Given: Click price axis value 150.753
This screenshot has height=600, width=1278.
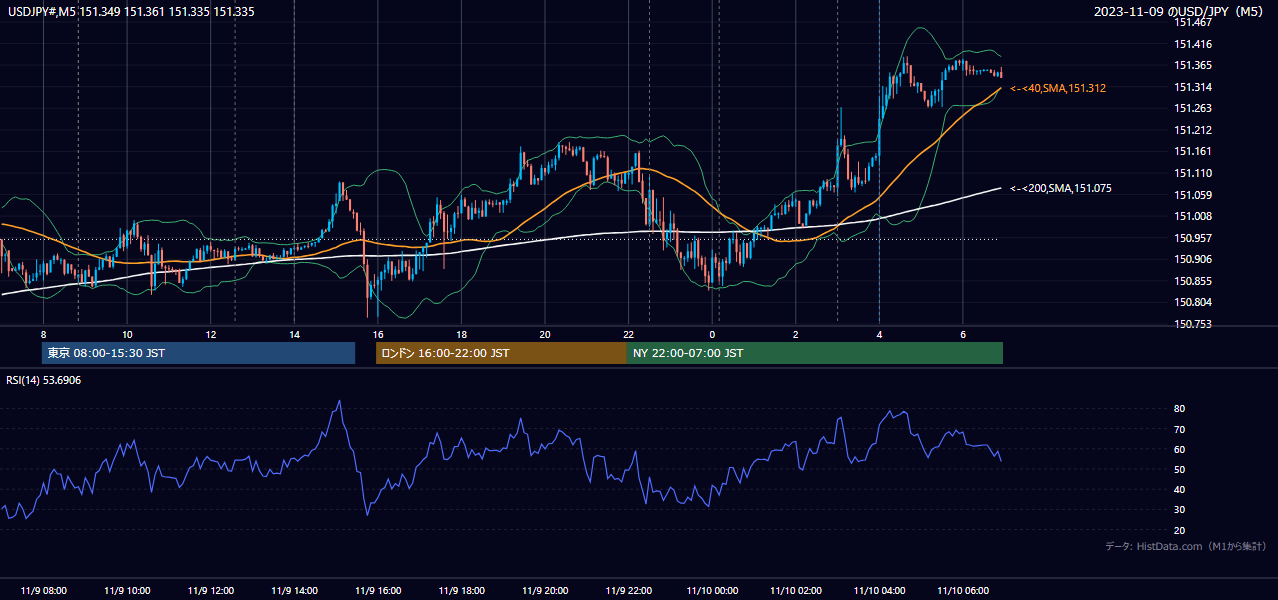Looking at the screenshot, I should pos(1192,324).
